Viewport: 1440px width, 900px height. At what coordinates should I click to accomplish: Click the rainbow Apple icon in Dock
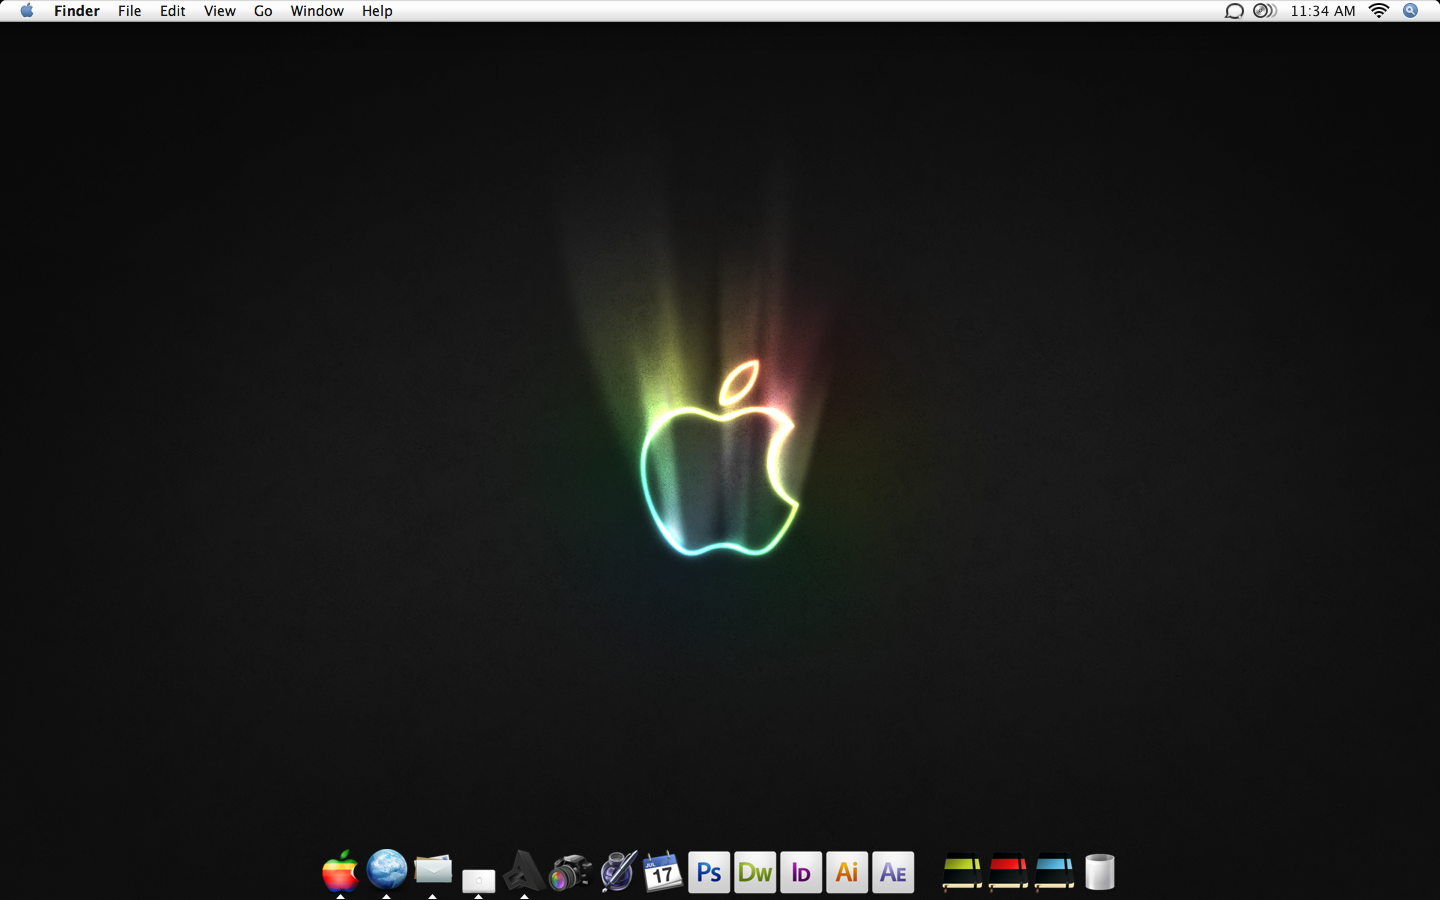(340, 871)
